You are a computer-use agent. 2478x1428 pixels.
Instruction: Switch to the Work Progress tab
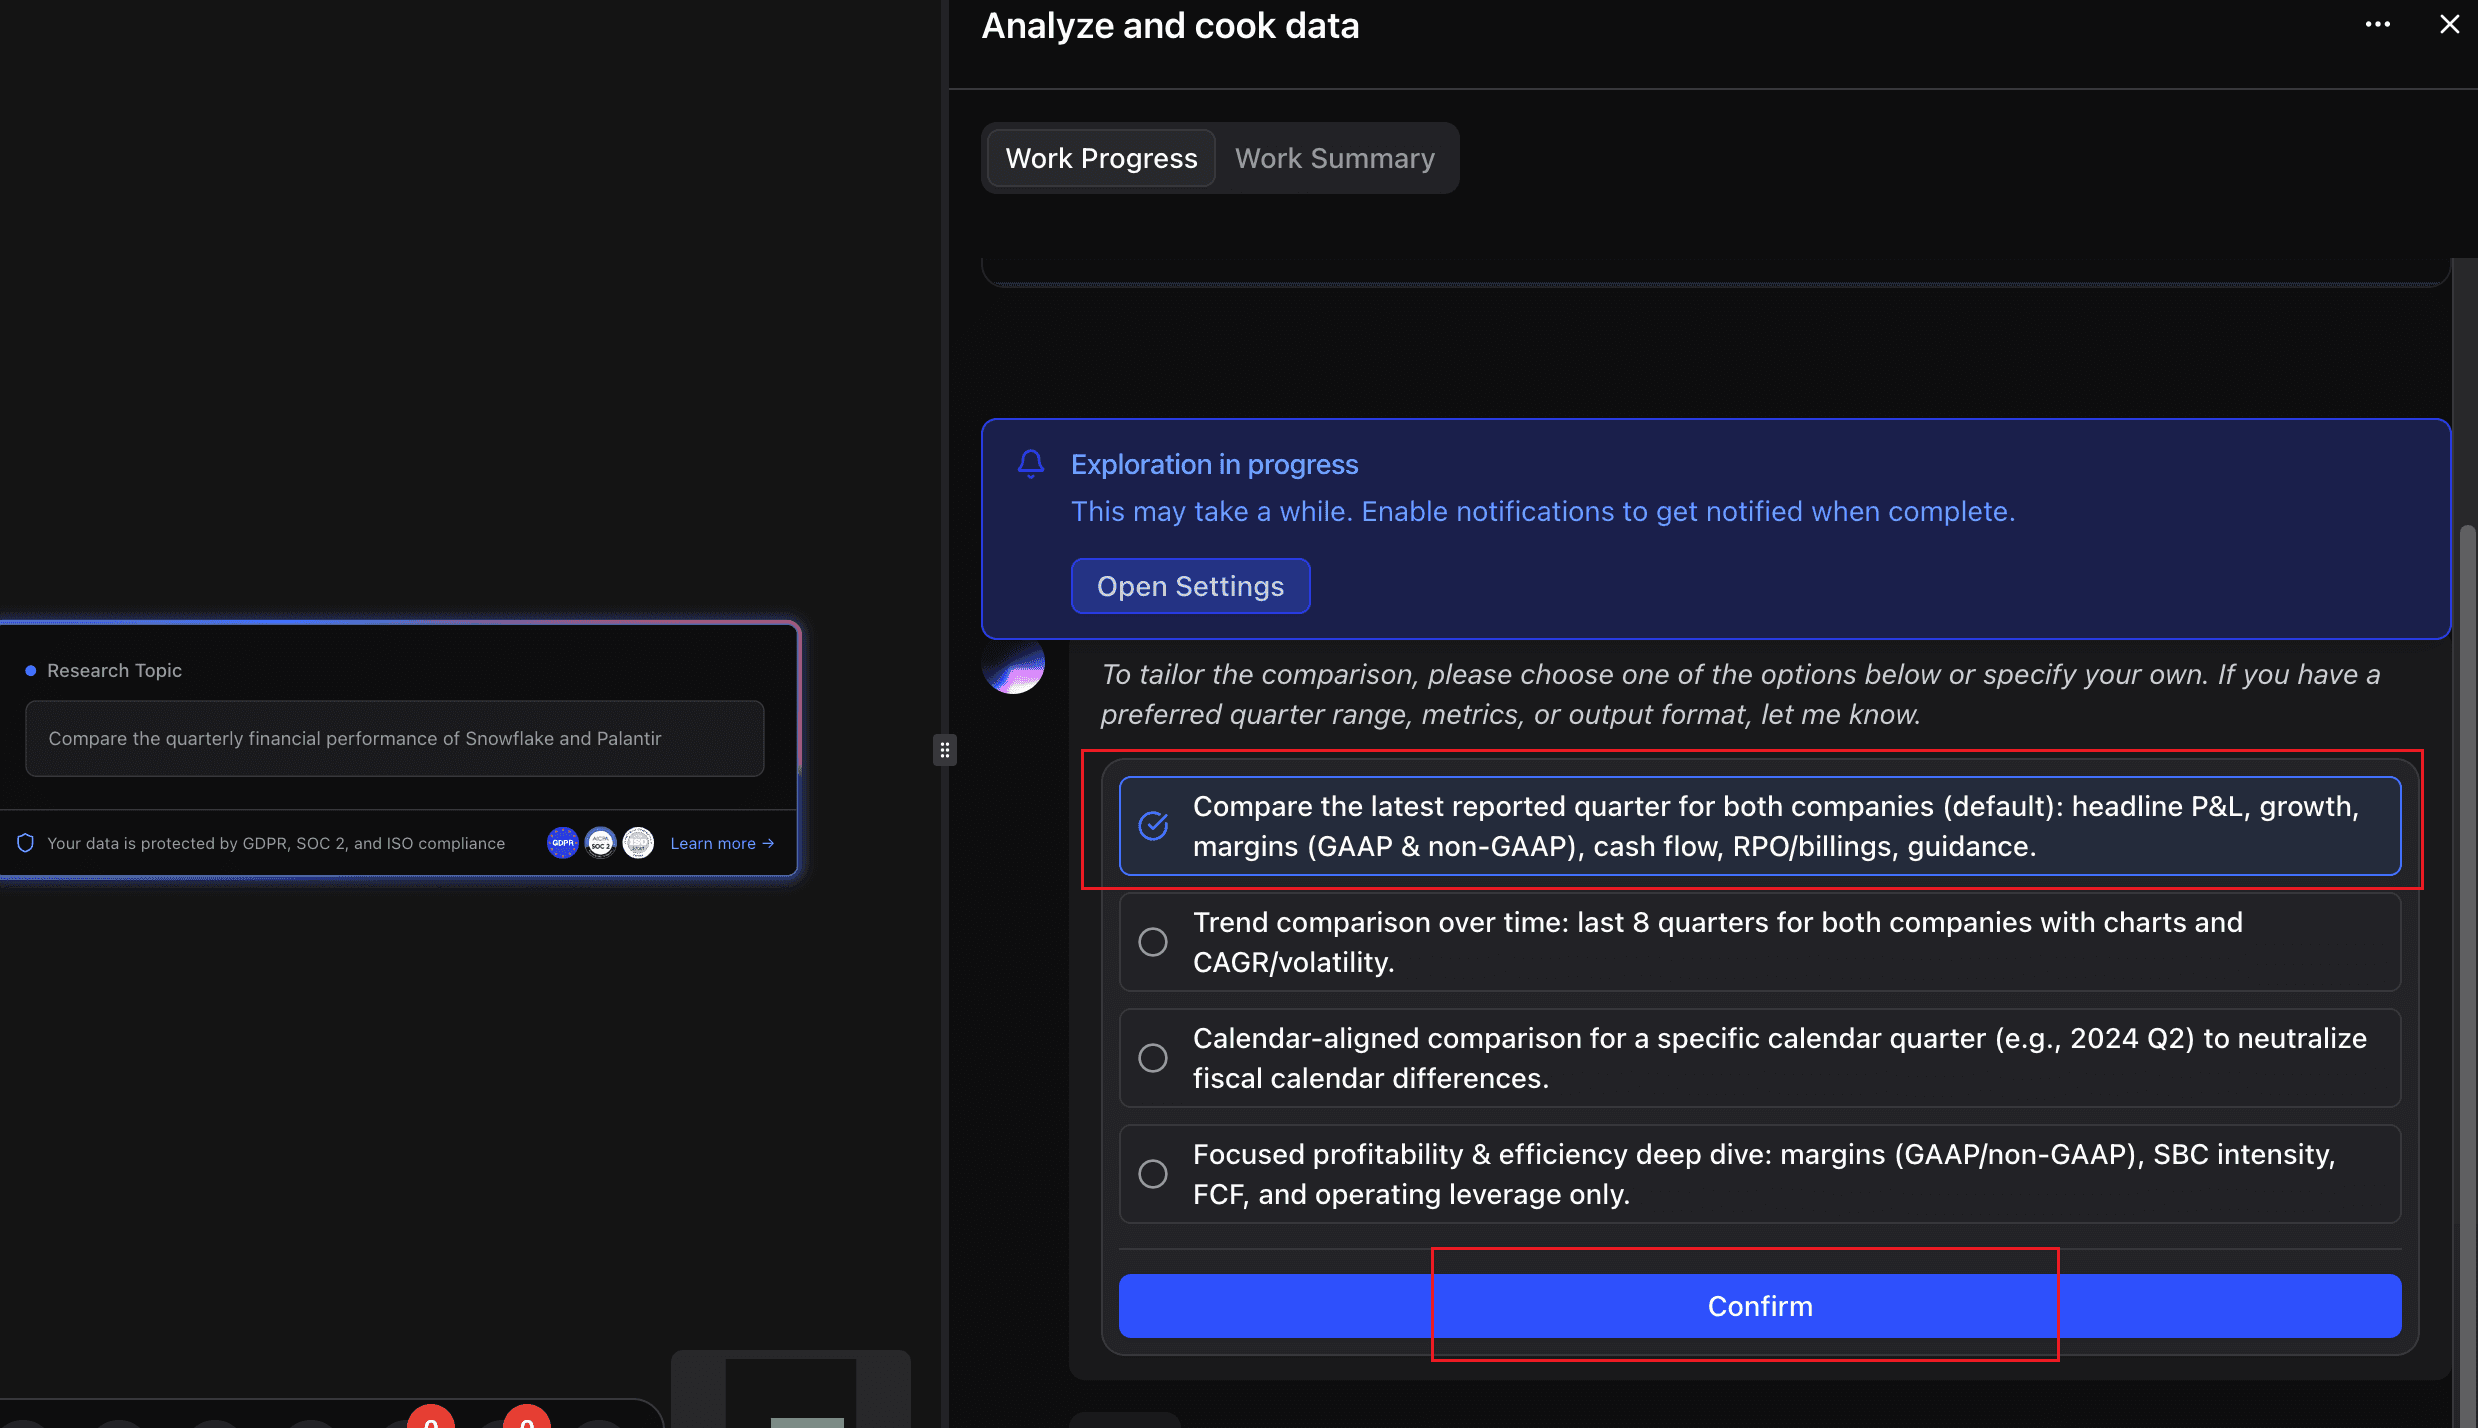pos(1101,158)
